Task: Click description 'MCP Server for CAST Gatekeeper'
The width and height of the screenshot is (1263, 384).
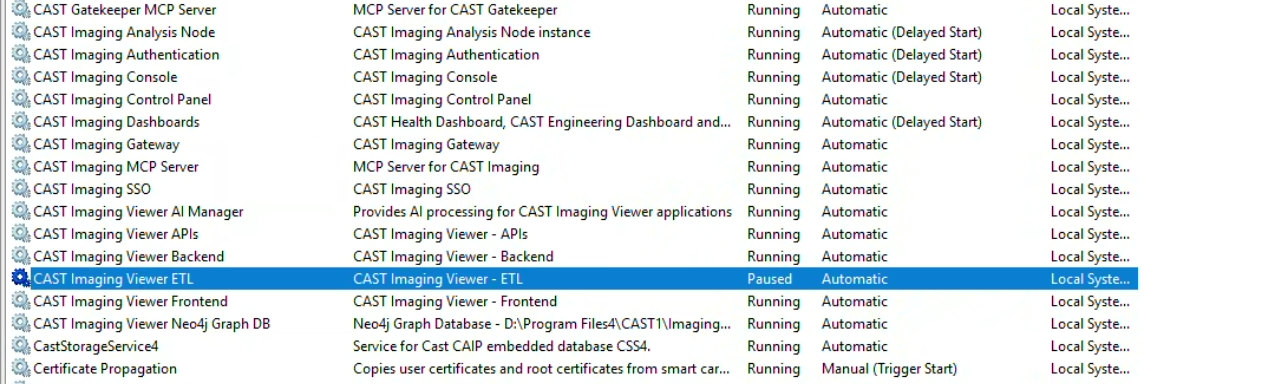Action: click(x=455, y=10)
